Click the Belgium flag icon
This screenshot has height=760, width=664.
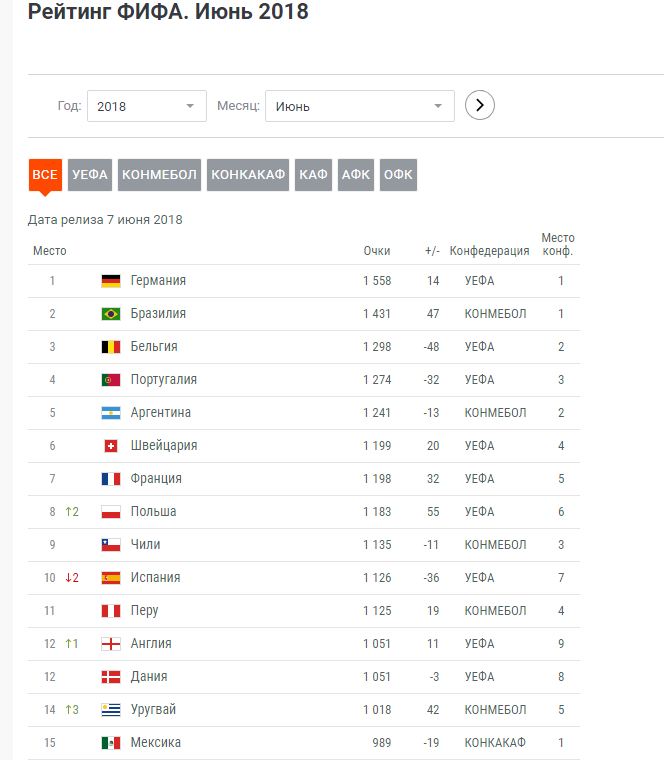[111, 347]
